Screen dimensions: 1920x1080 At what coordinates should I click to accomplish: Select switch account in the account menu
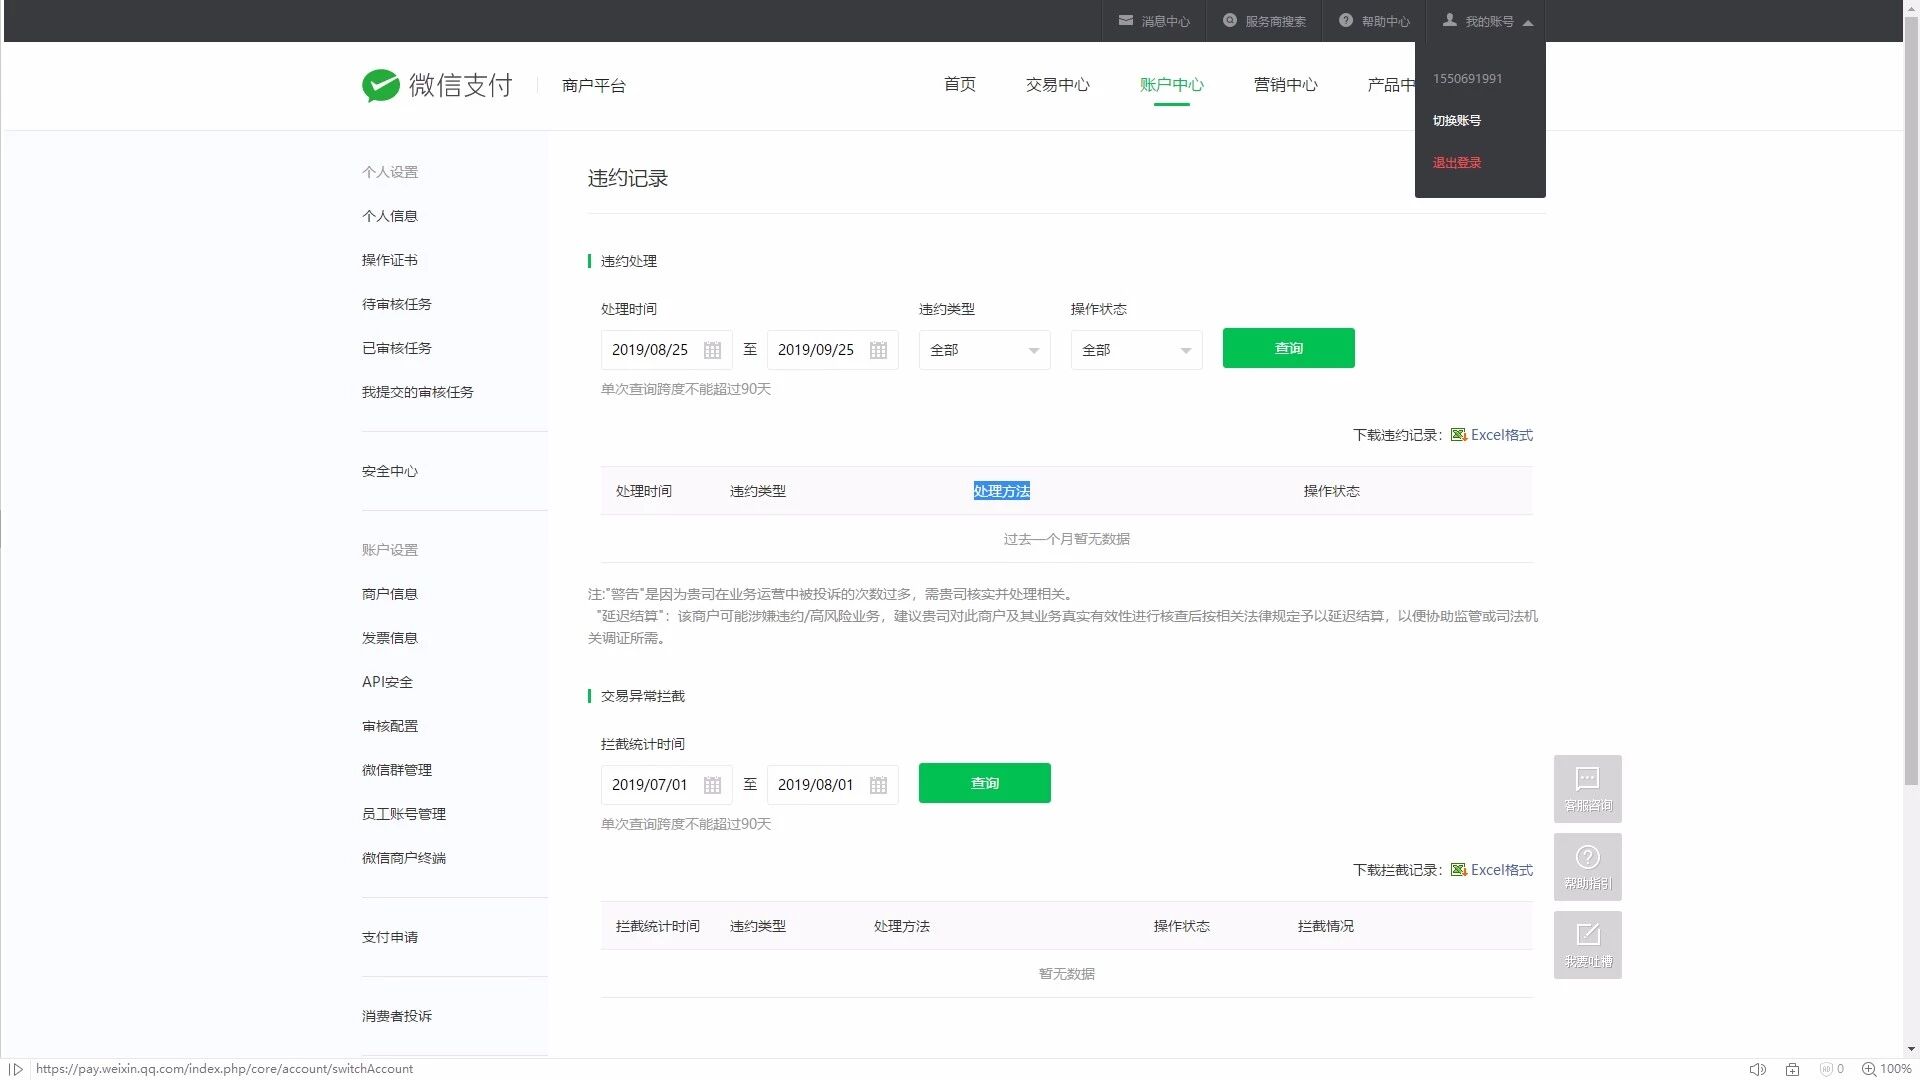pyautogui.click(x=1456, y=121)
